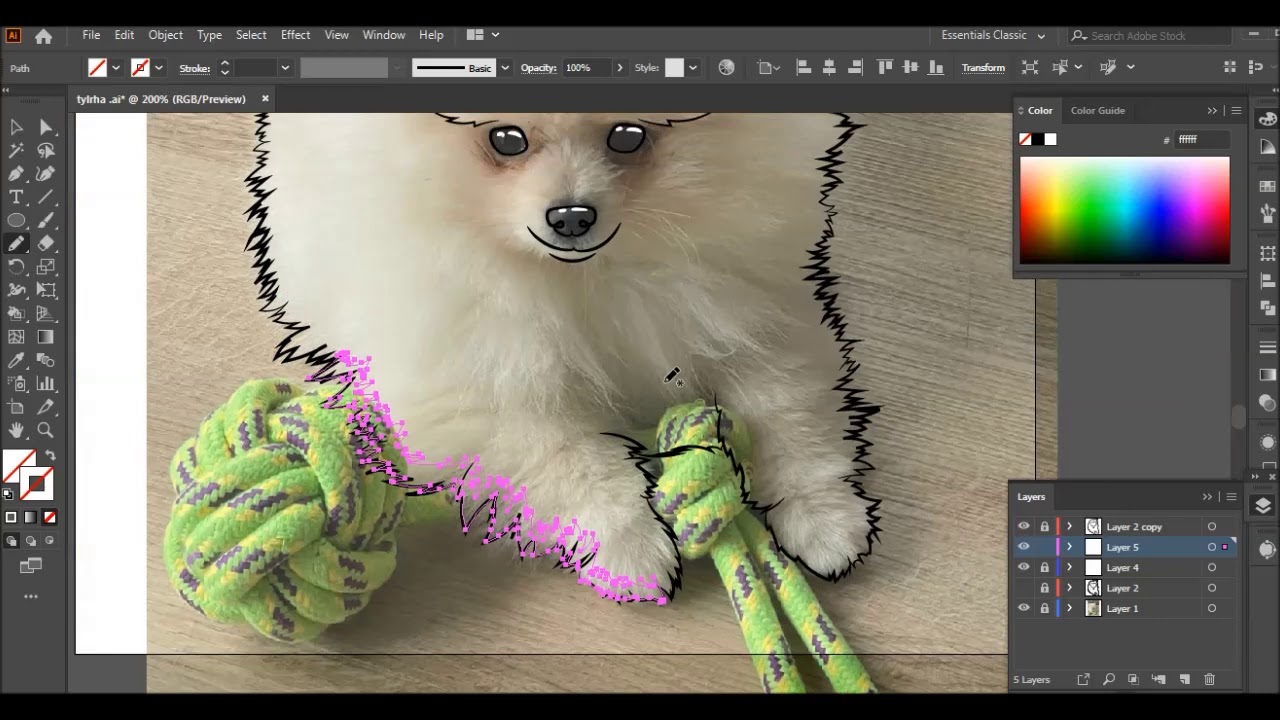Image resolution: width=1280 pixels, height=720 pixels.
Task: Select the Artboard tool
Action: pos(16,407)
